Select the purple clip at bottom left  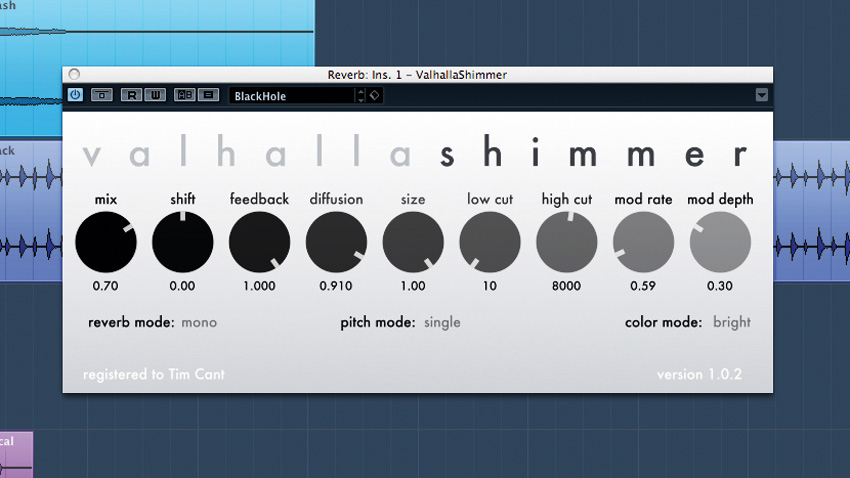(16, 455)
